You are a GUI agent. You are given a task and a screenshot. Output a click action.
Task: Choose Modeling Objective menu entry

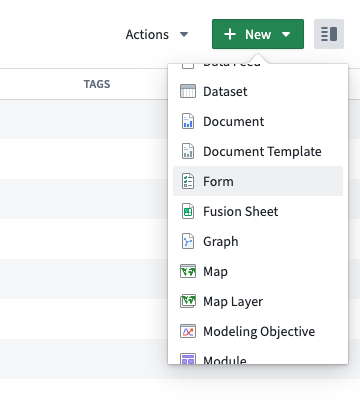[258, 331]
